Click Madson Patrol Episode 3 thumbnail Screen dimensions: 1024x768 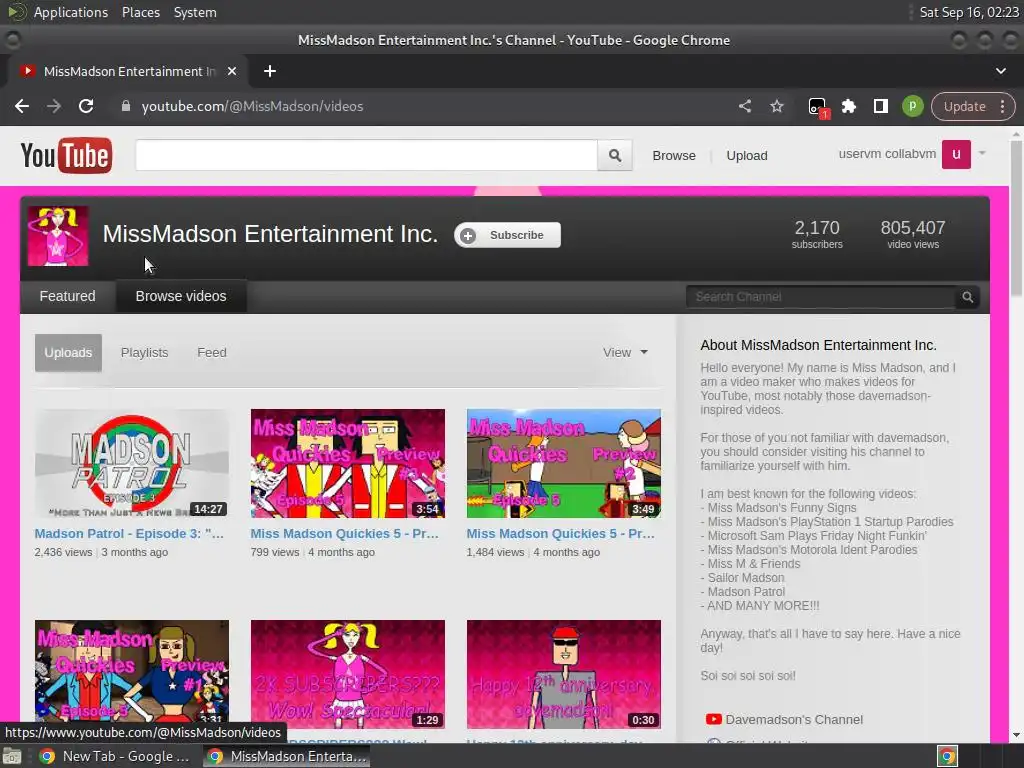132,464
